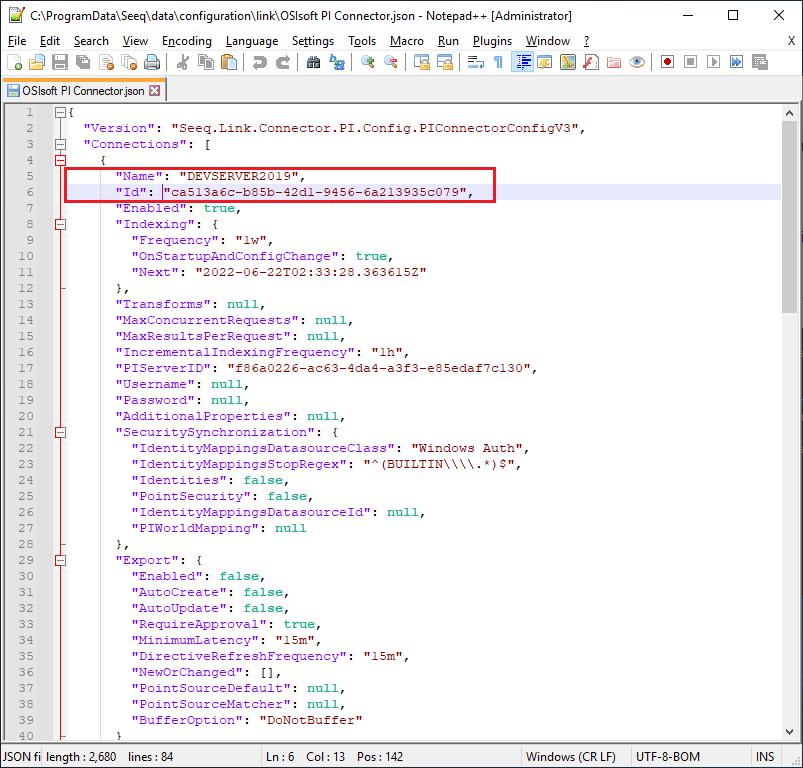The height and width of the screenshot is (768, 803).
Task: Toggle synchronize horizontal scrolling icon
Action: (445, 62)
